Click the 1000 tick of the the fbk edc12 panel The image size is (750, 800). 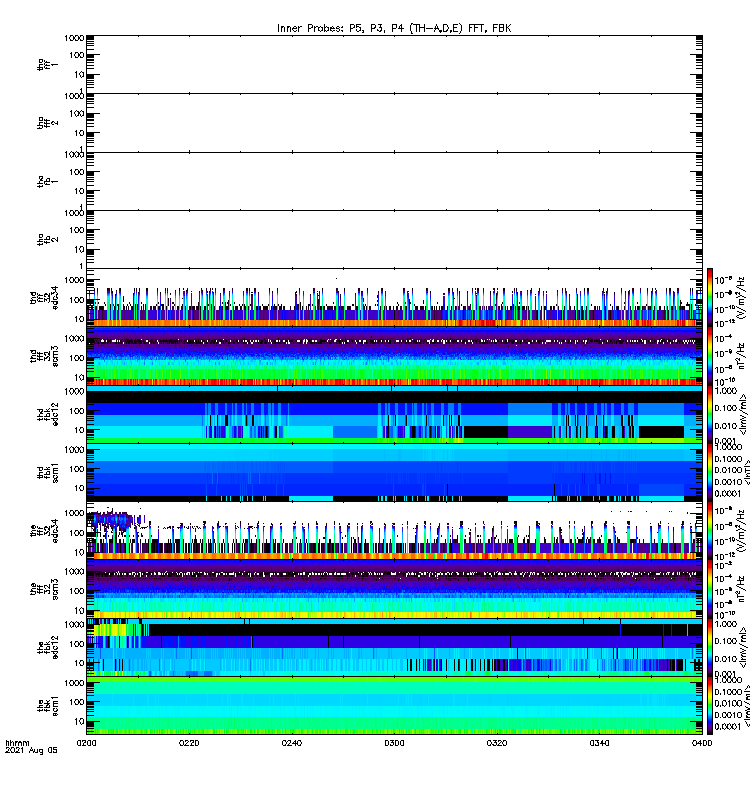pos(74,624)
